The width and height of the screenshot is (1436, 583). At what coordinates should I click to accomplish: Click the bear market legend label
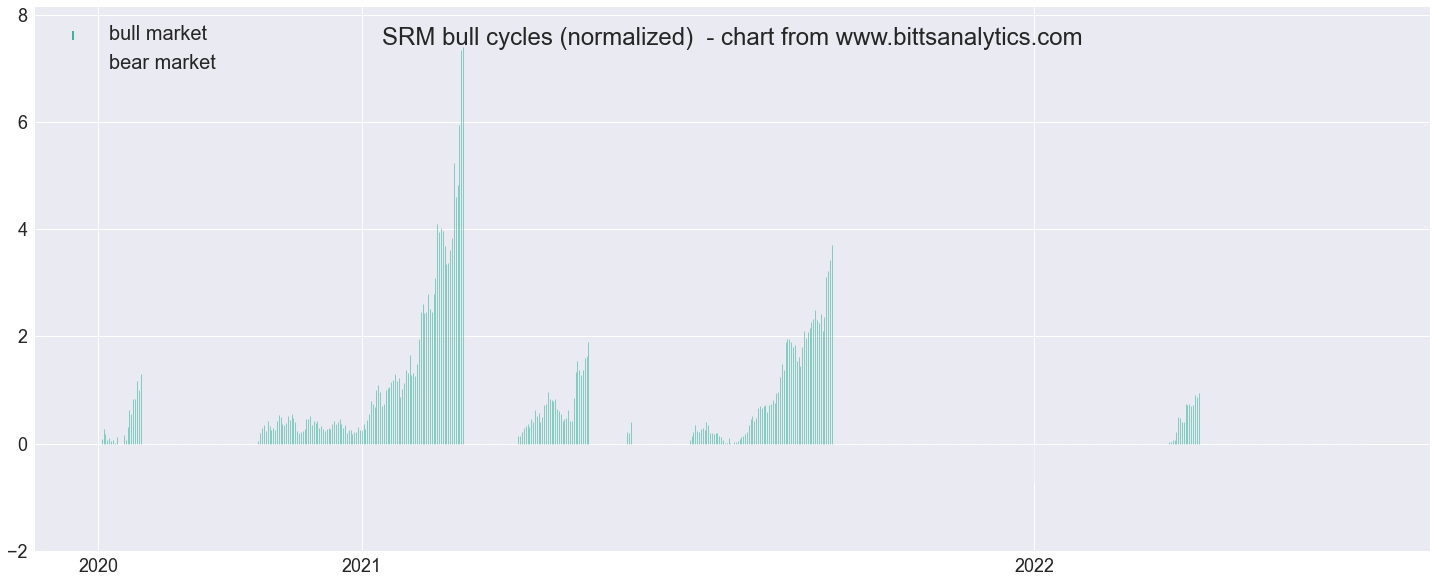tap(162, 63)
